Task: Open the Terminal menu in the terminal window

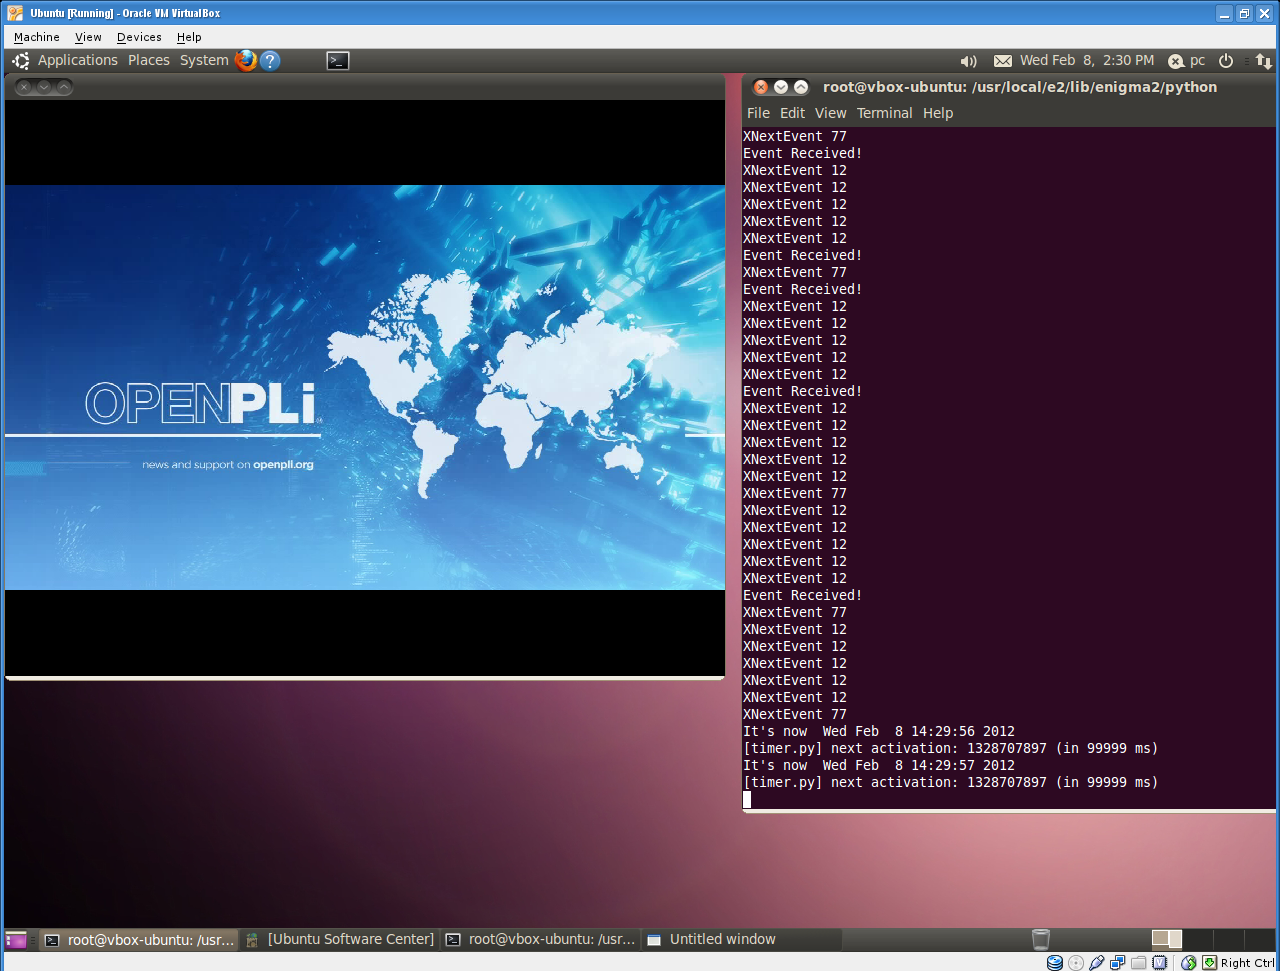Action: 884,113
